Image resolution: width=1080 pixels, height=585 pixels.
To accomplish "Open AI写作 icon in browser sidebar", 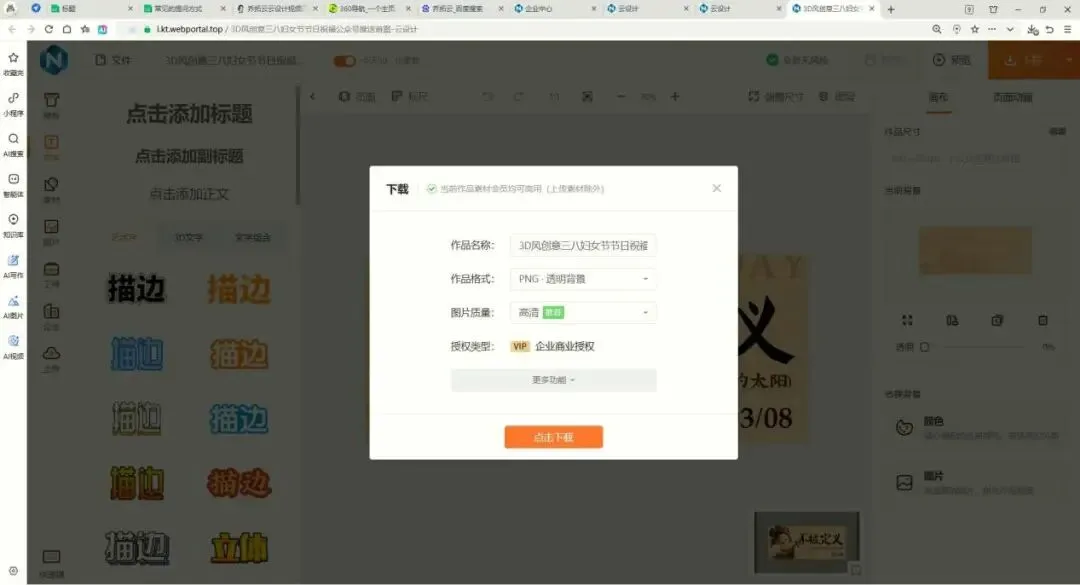I will click(13, 260).
